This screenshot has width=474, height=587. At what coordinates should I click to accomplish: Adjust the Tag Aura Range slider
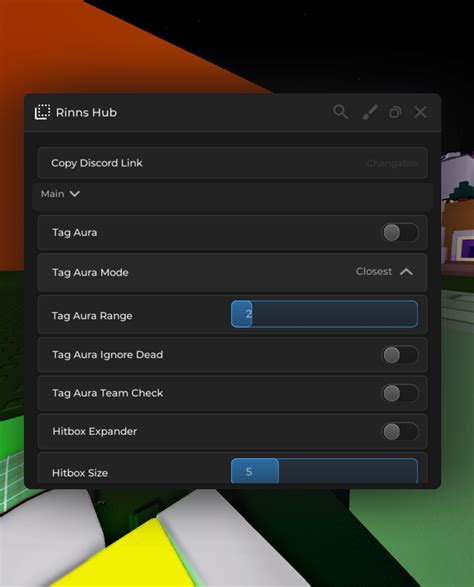click(x=324, y=314)
